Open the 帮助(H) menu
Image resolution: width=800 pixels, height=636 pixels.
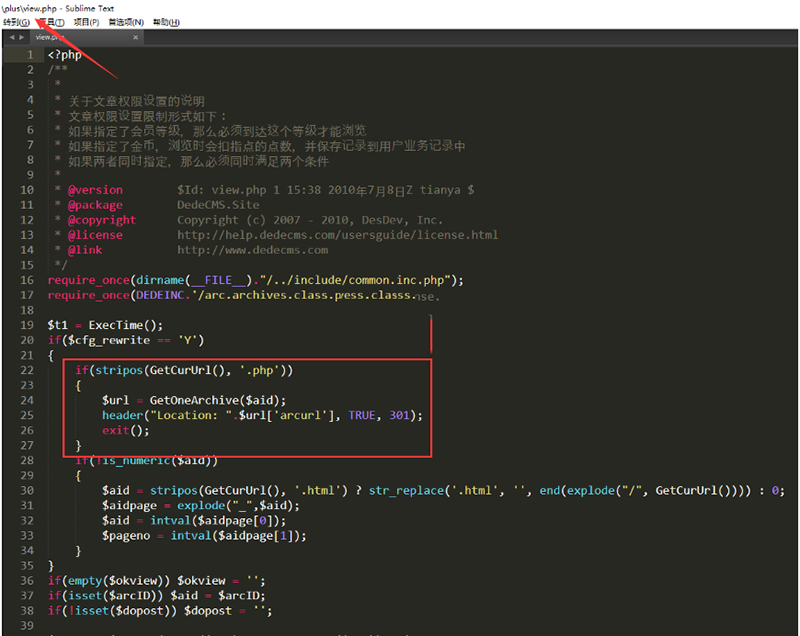click(167, 22)
